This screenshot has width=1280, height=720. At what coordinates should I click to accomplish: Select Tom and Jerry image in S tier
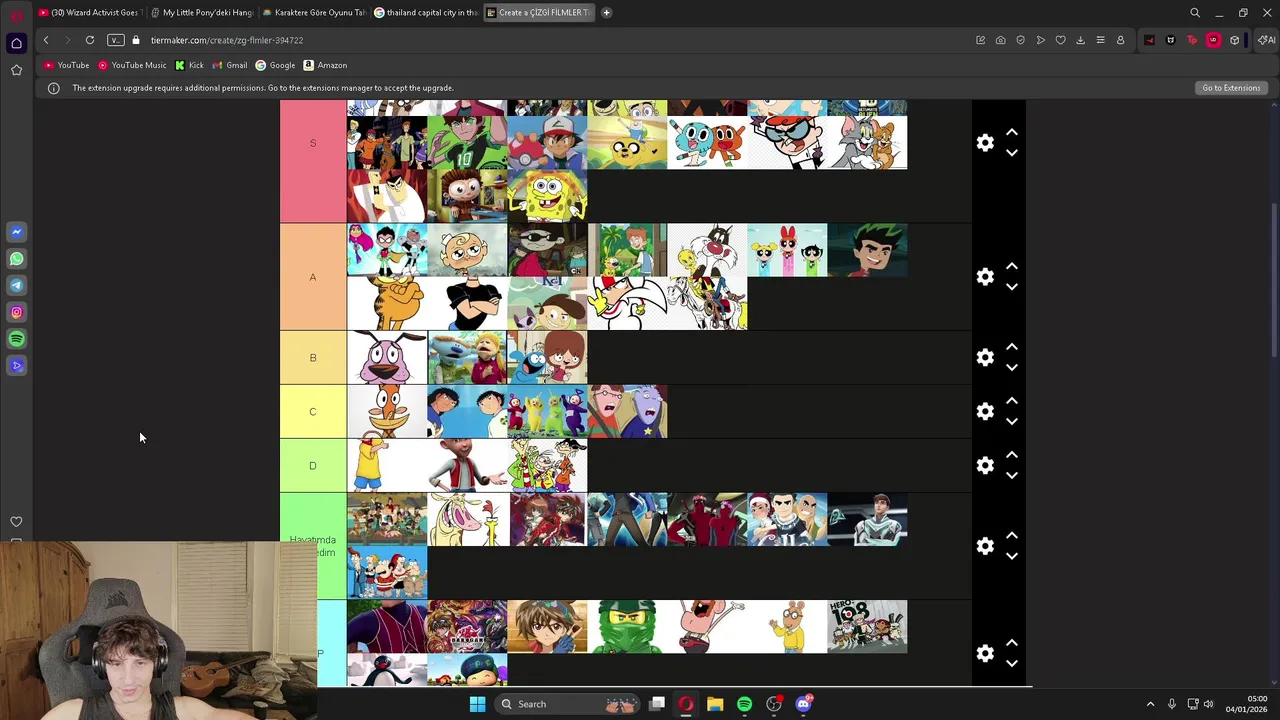(x=867, y=143)
